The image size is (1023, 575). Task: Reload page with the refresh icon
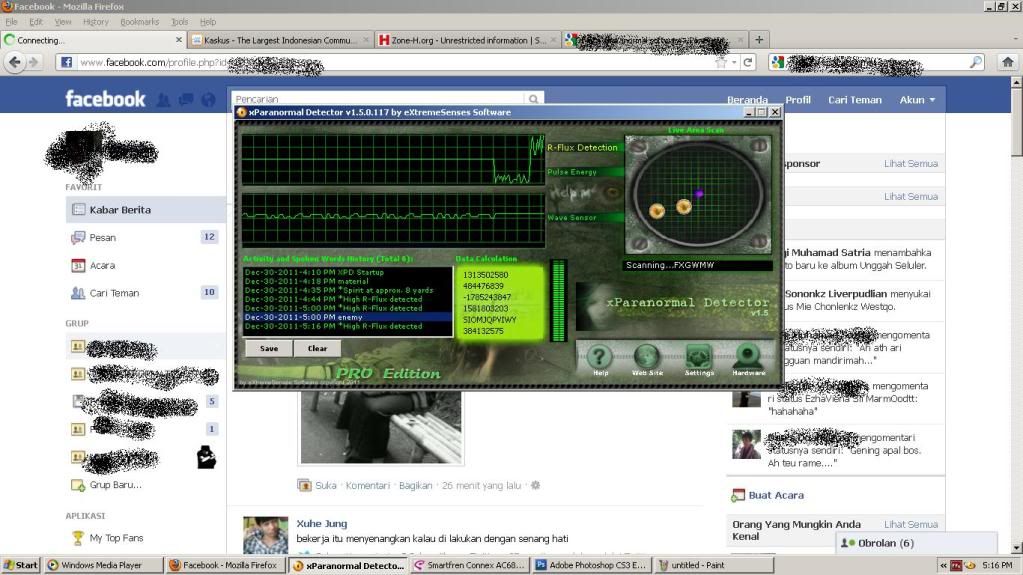748,62
